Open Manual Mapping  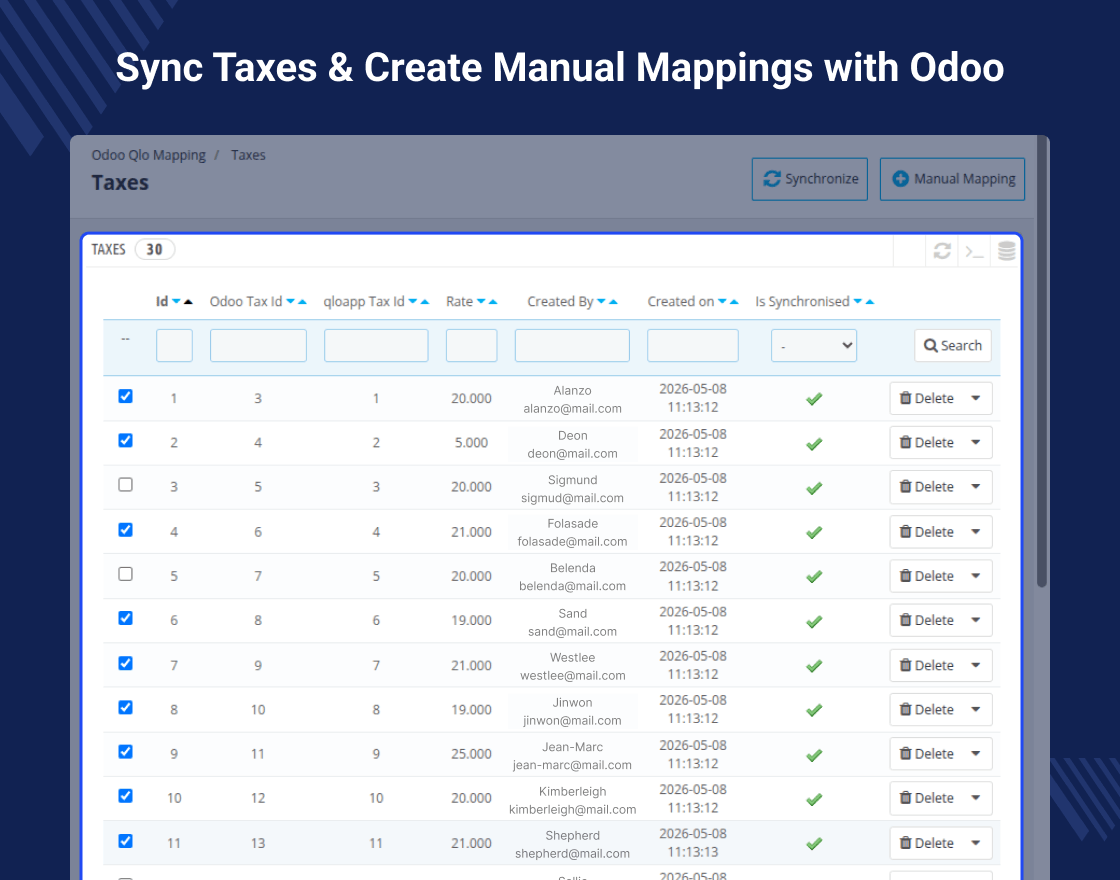[x=952, y=179]
